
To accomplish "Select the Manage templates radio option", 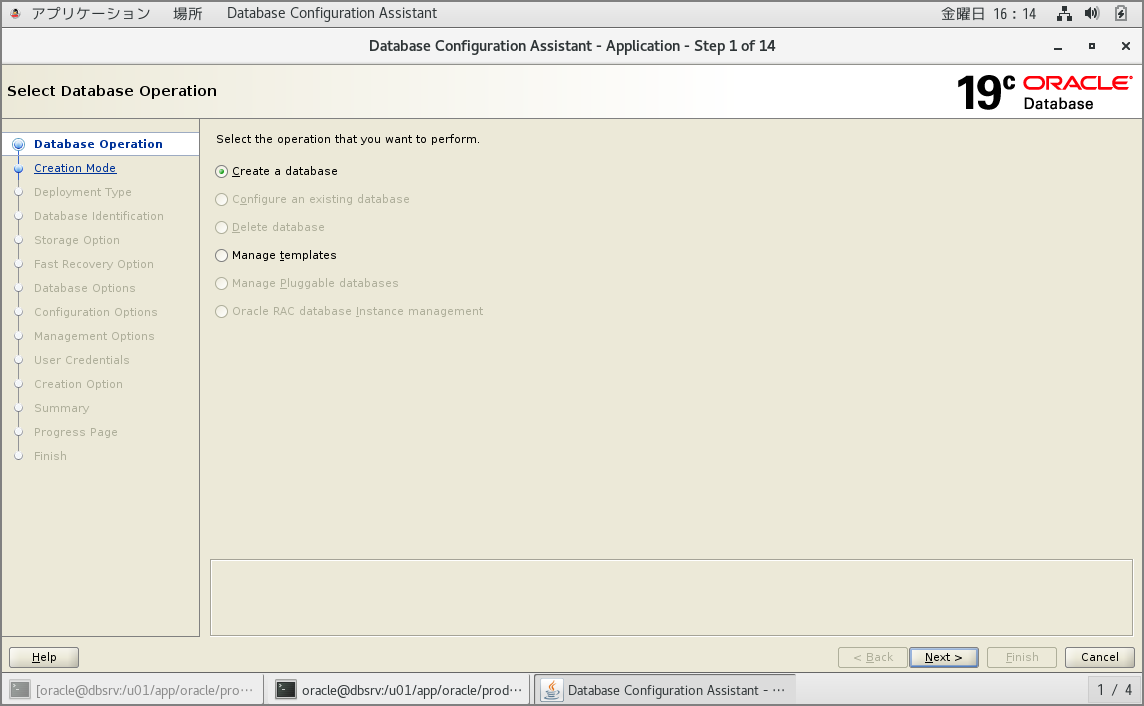I will [x=222, y=256].
